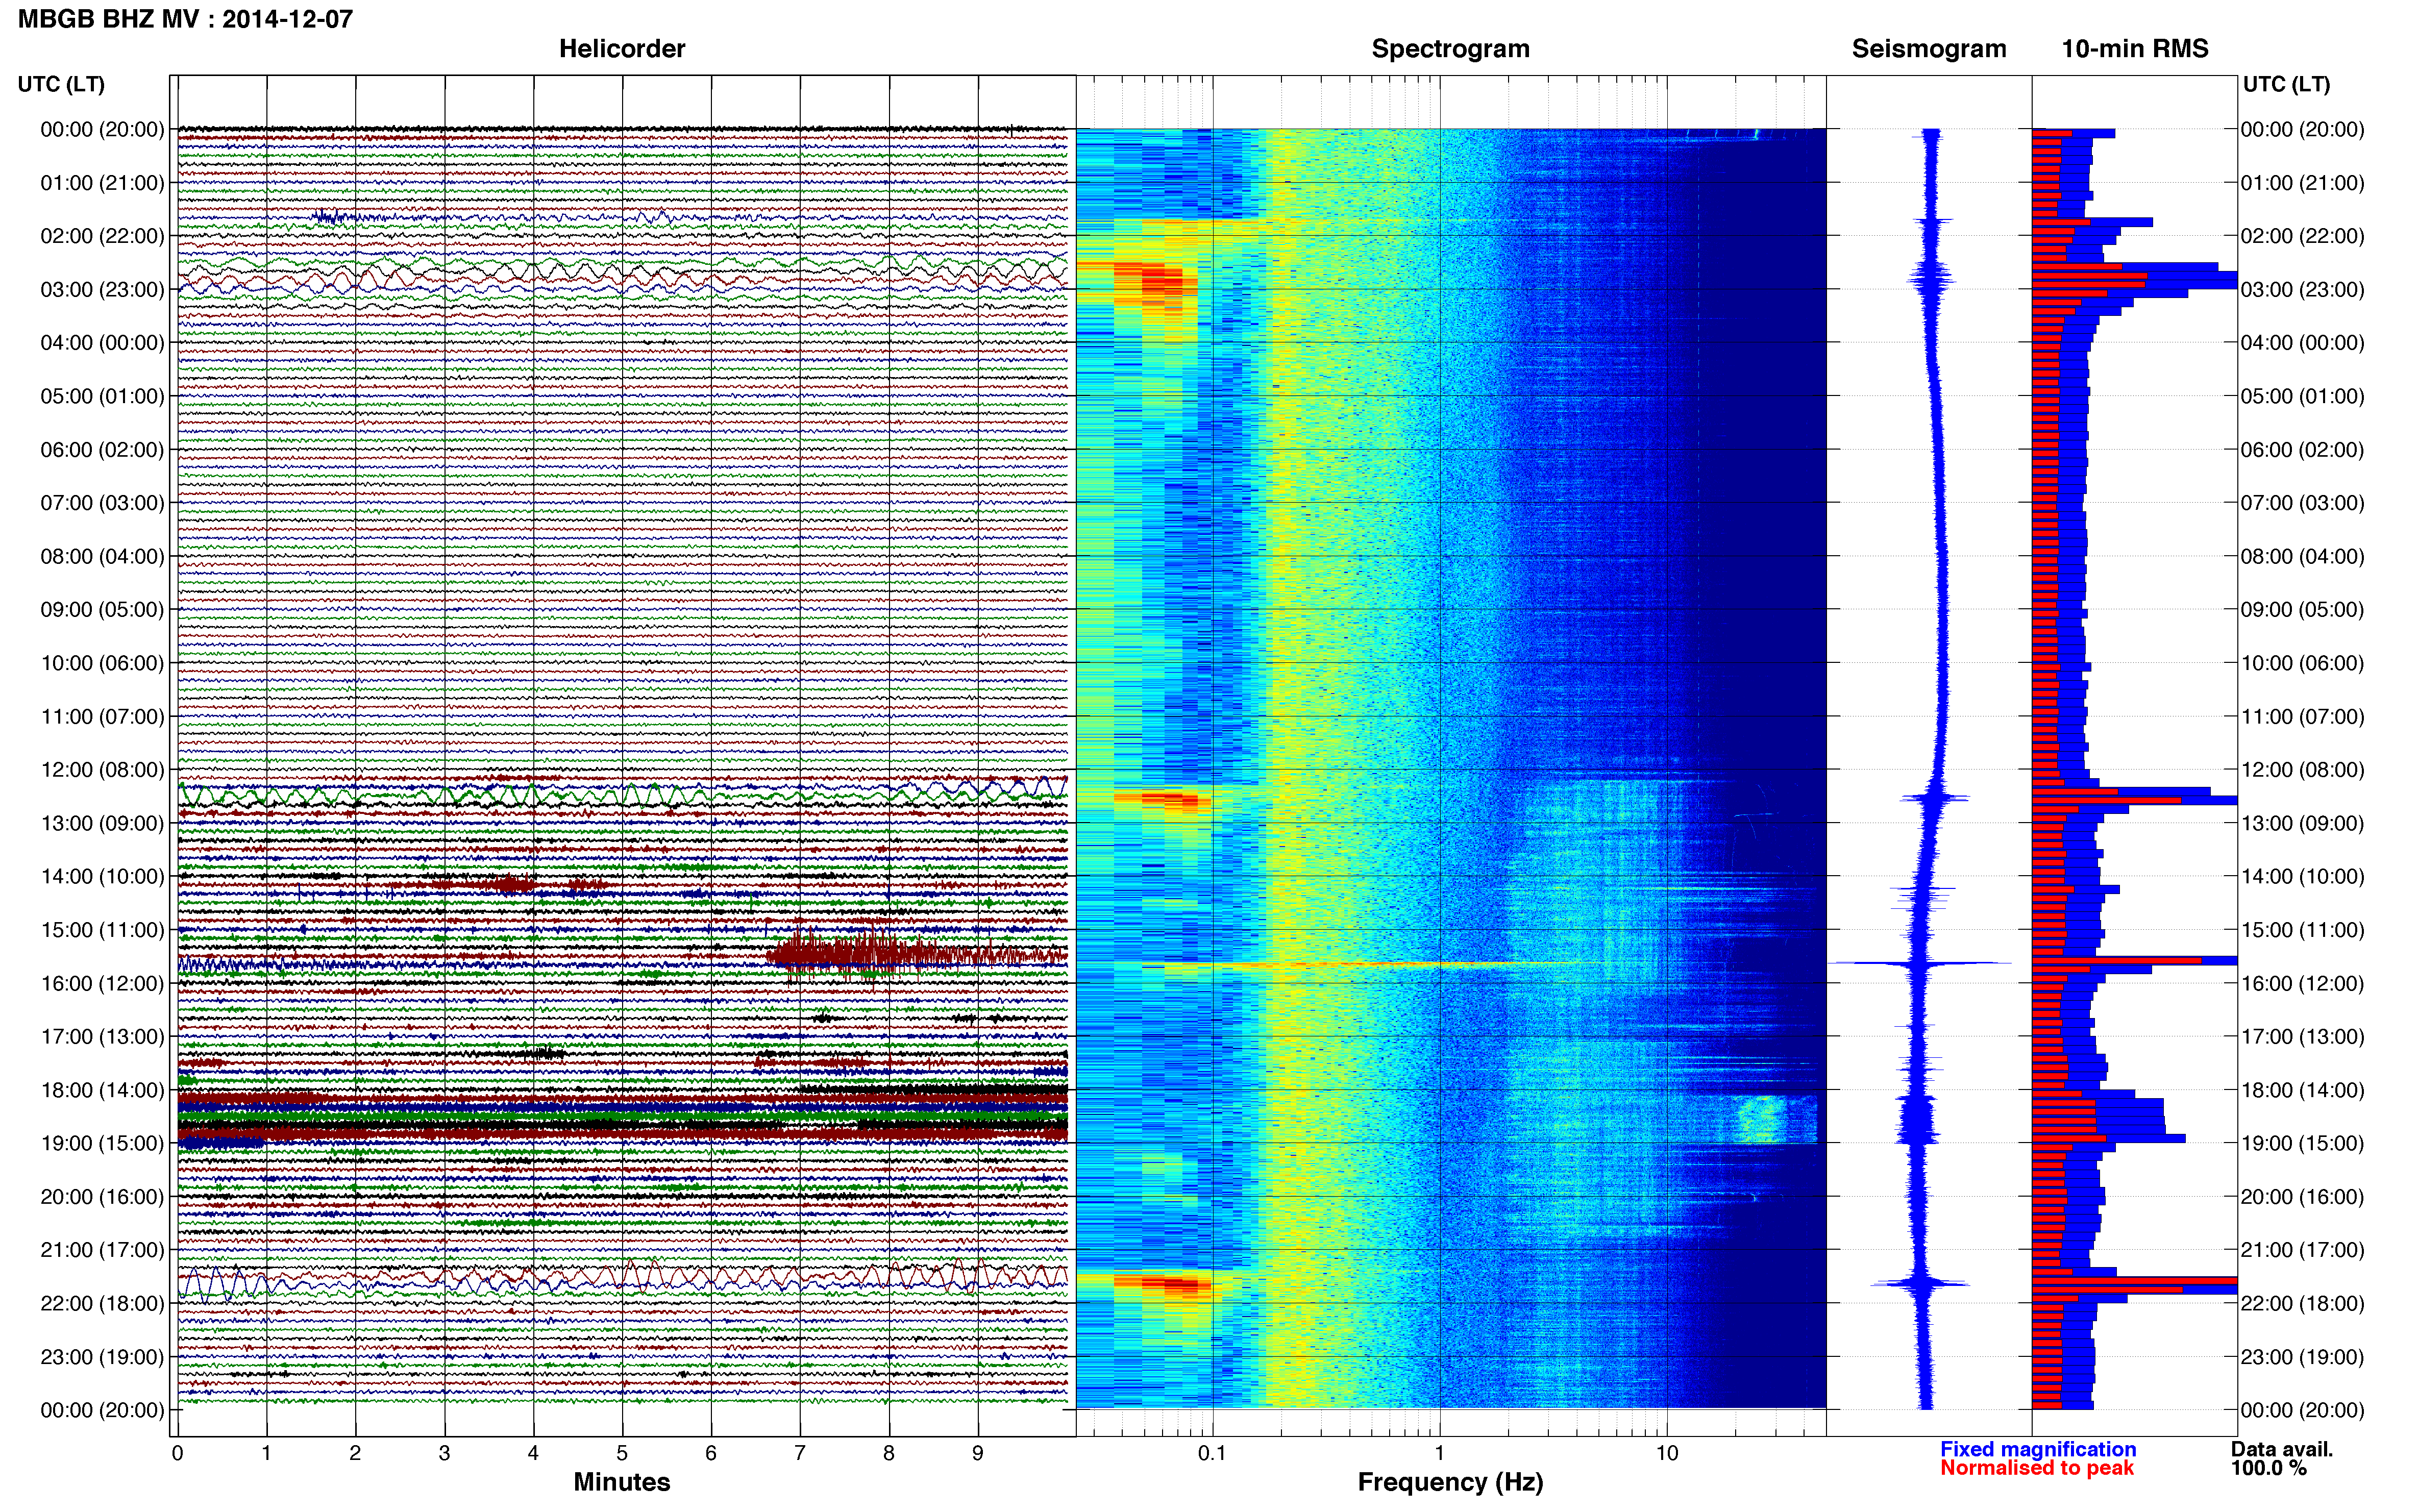
Task: Click the '1' frequency tick label
Action: coord(1440,1453)
